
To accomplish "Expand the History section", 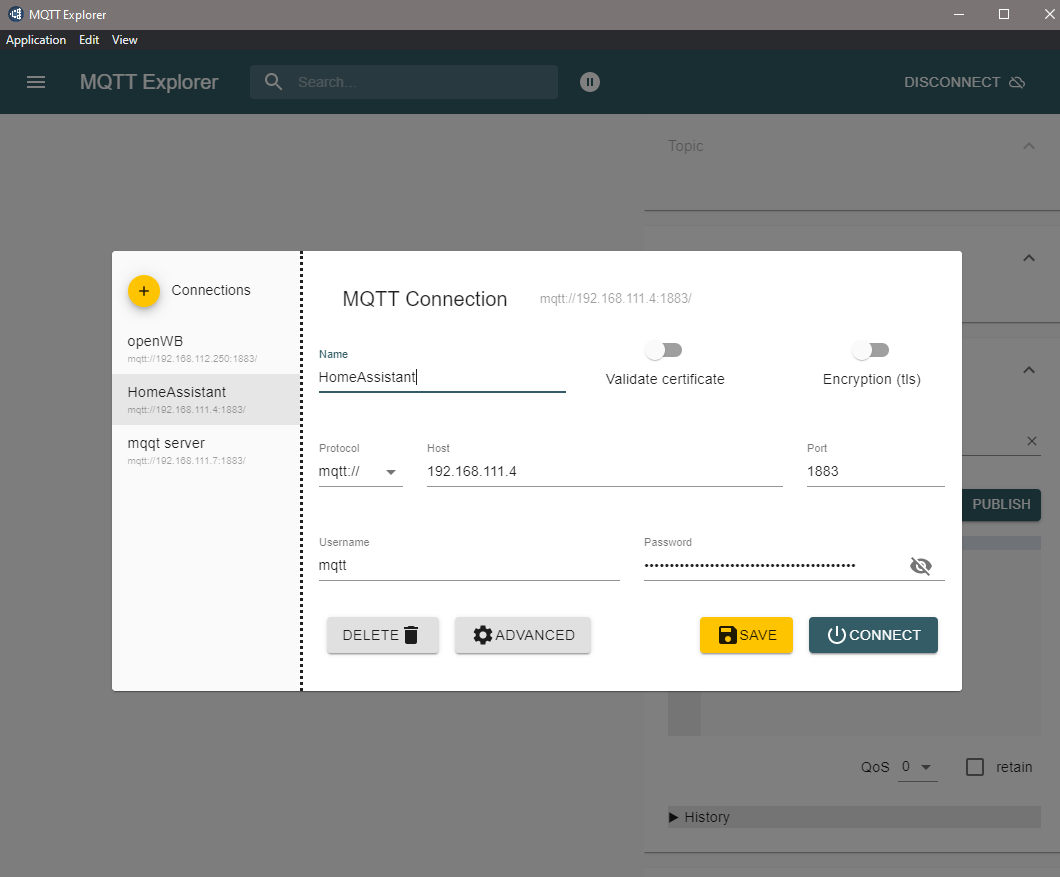I will [x=854, y=817].
